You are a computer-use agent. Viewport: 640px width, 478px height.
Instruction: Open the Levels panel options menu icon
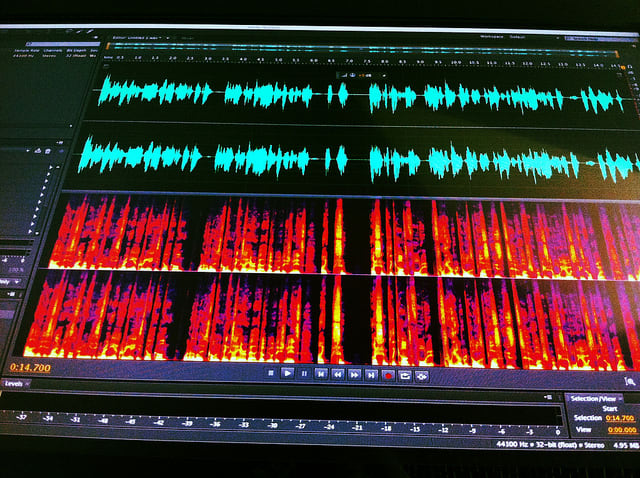548,397
